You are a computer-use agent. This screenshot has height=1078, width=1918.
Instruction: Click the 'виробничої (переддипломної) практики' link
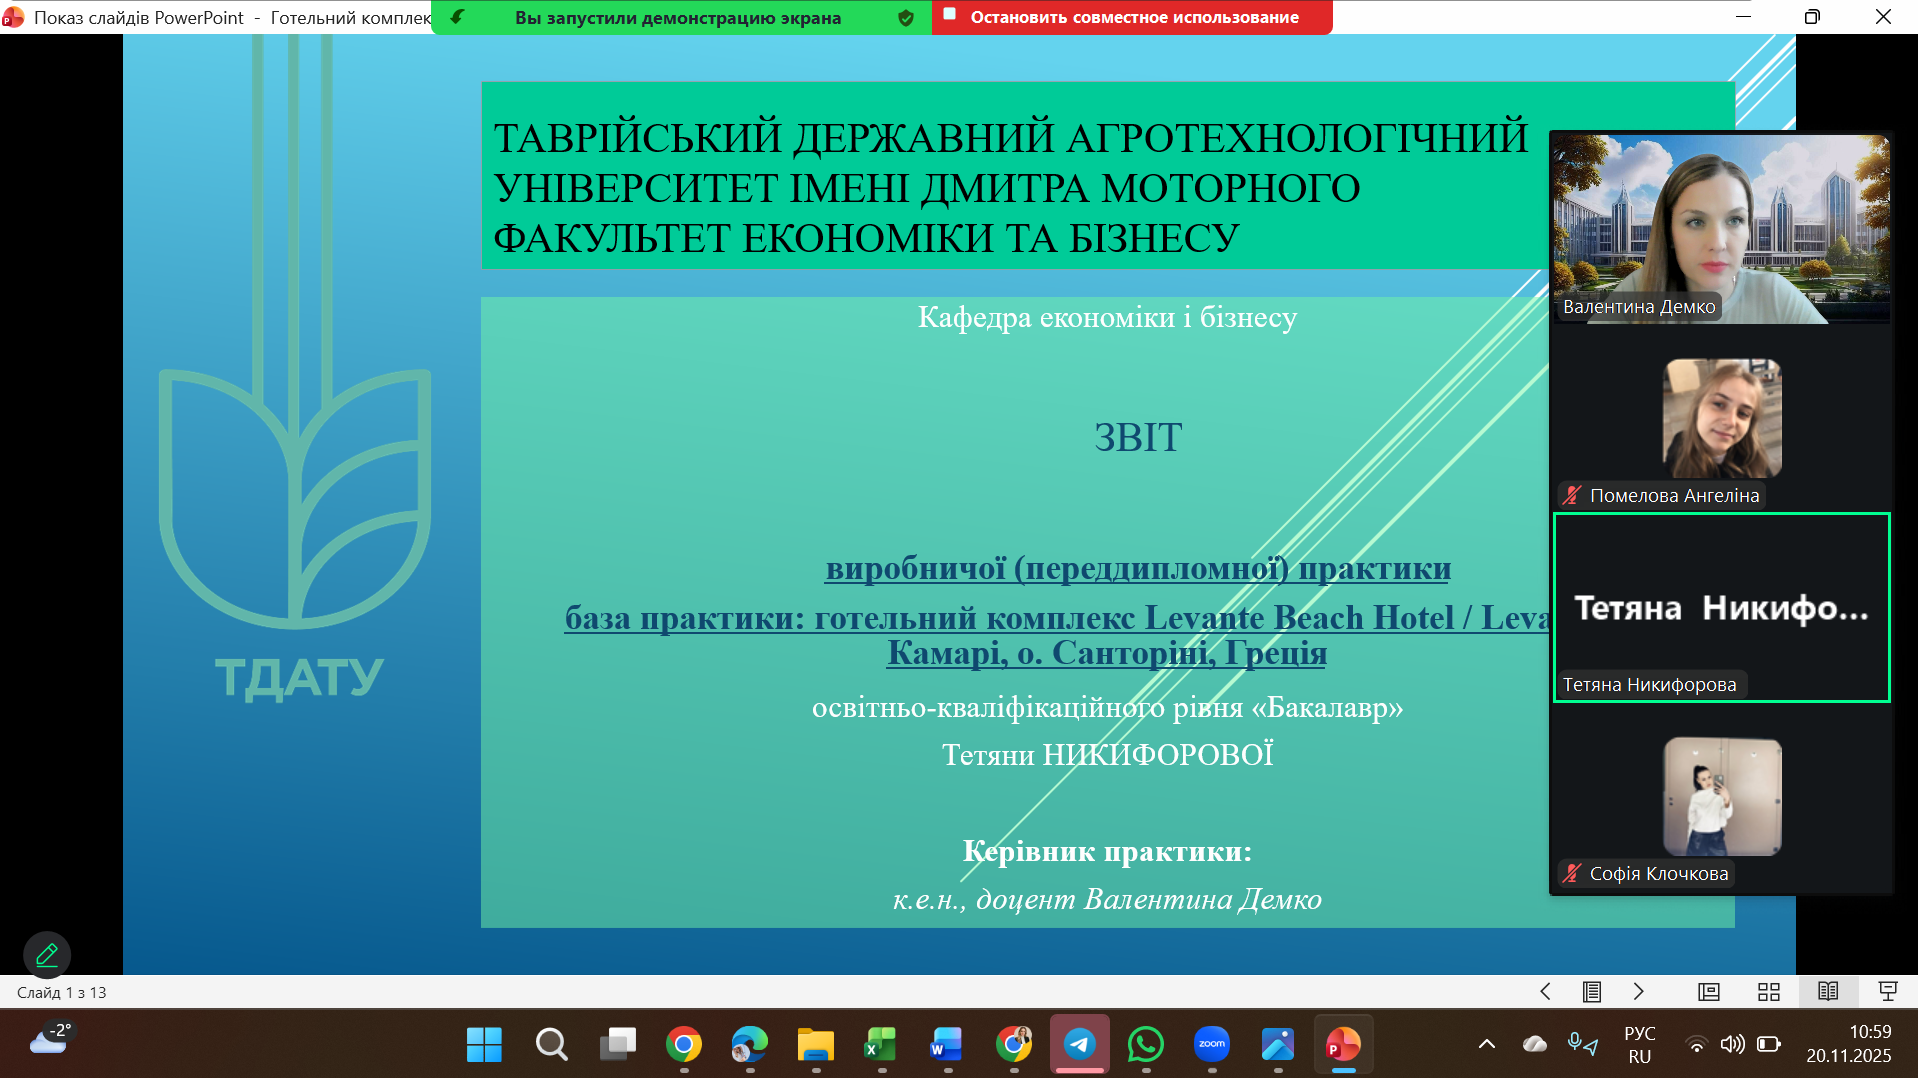pyautogui.click(x=1138, y=569)
